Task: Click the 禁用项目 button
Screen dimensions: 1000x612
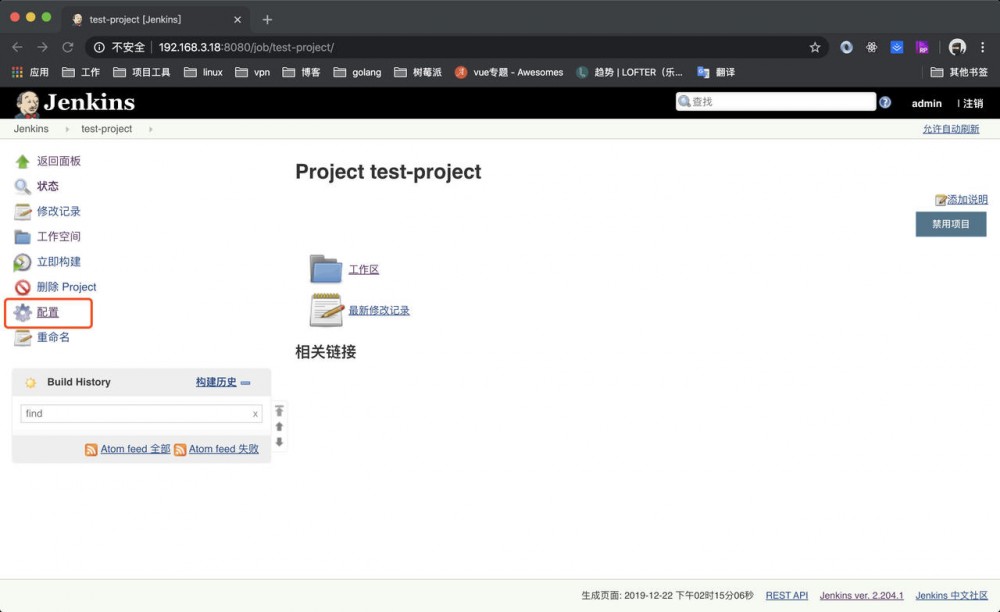Action: pos(950,224)
